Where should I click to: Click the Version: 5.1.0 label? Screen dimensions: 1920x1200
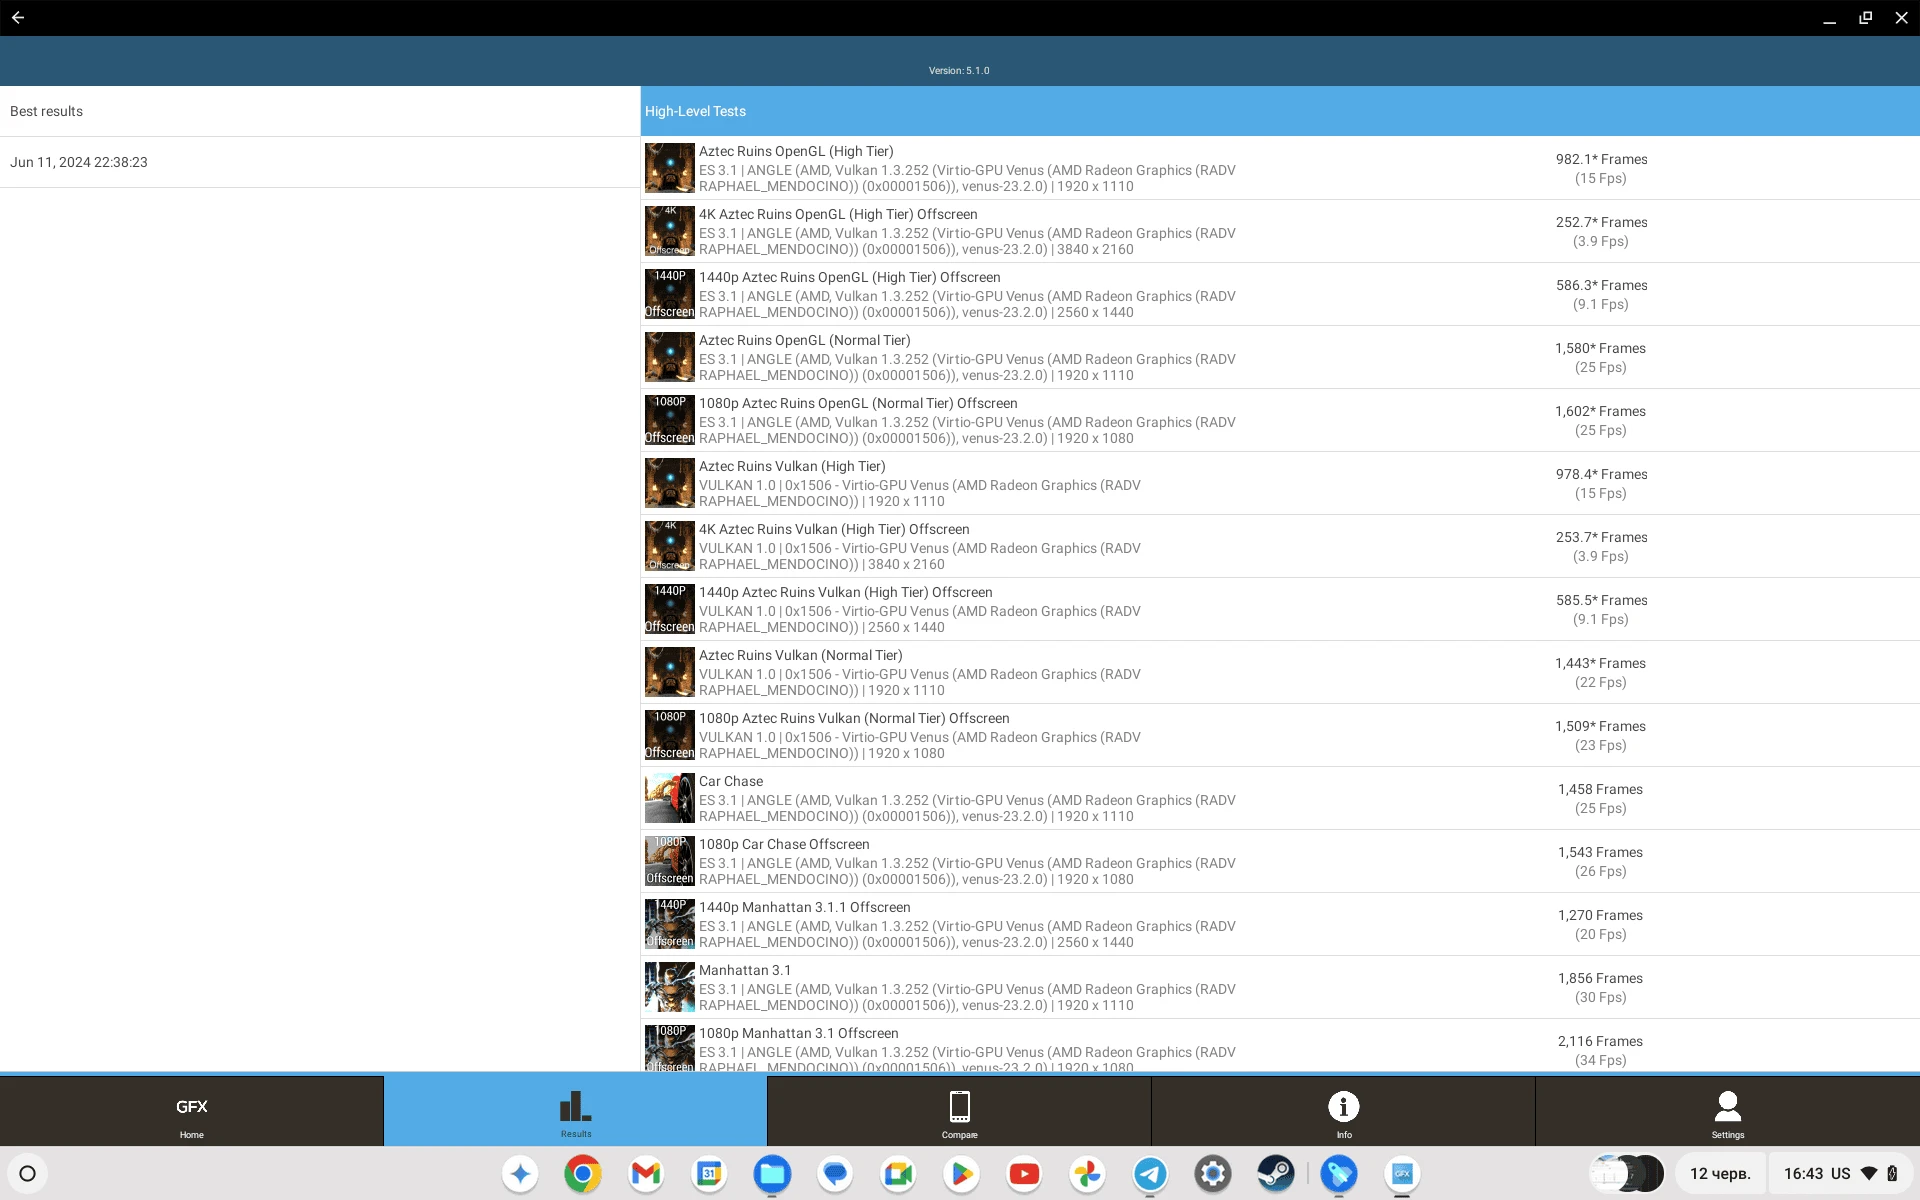pyautogui.click(x=959, y=71)
